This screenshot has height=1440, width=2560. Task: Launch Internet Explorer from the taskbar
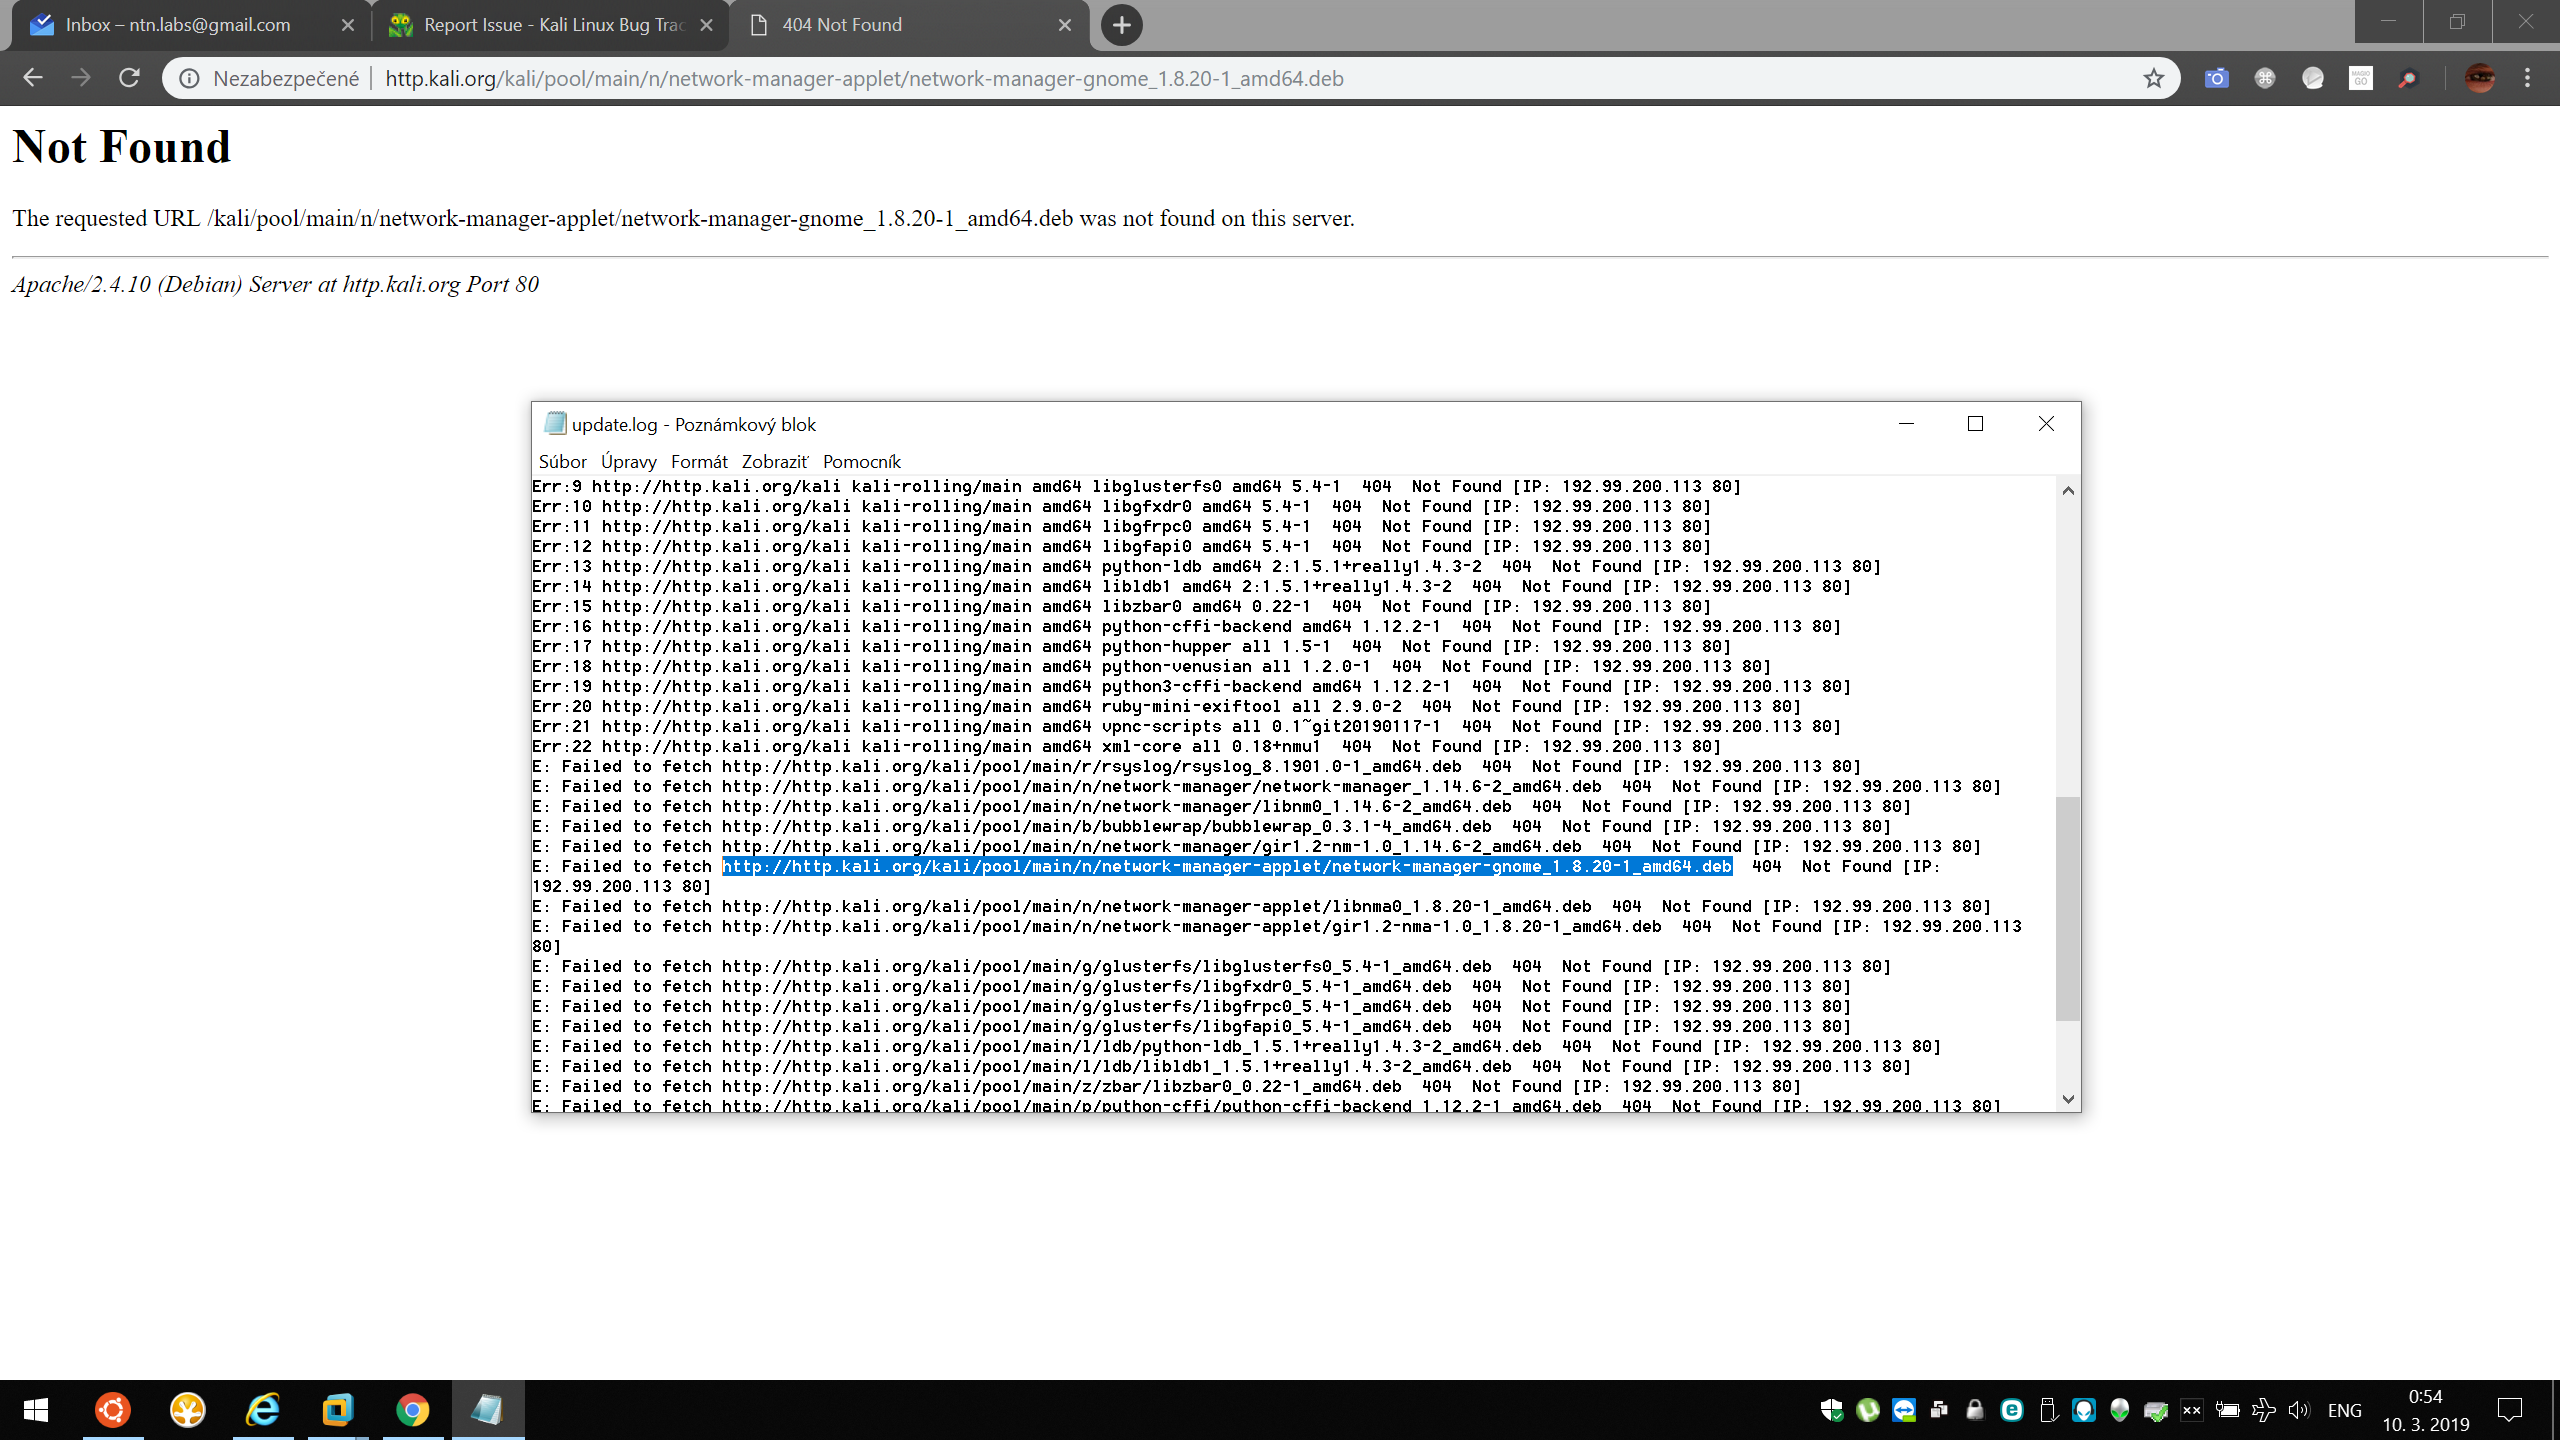[263, 1410]
